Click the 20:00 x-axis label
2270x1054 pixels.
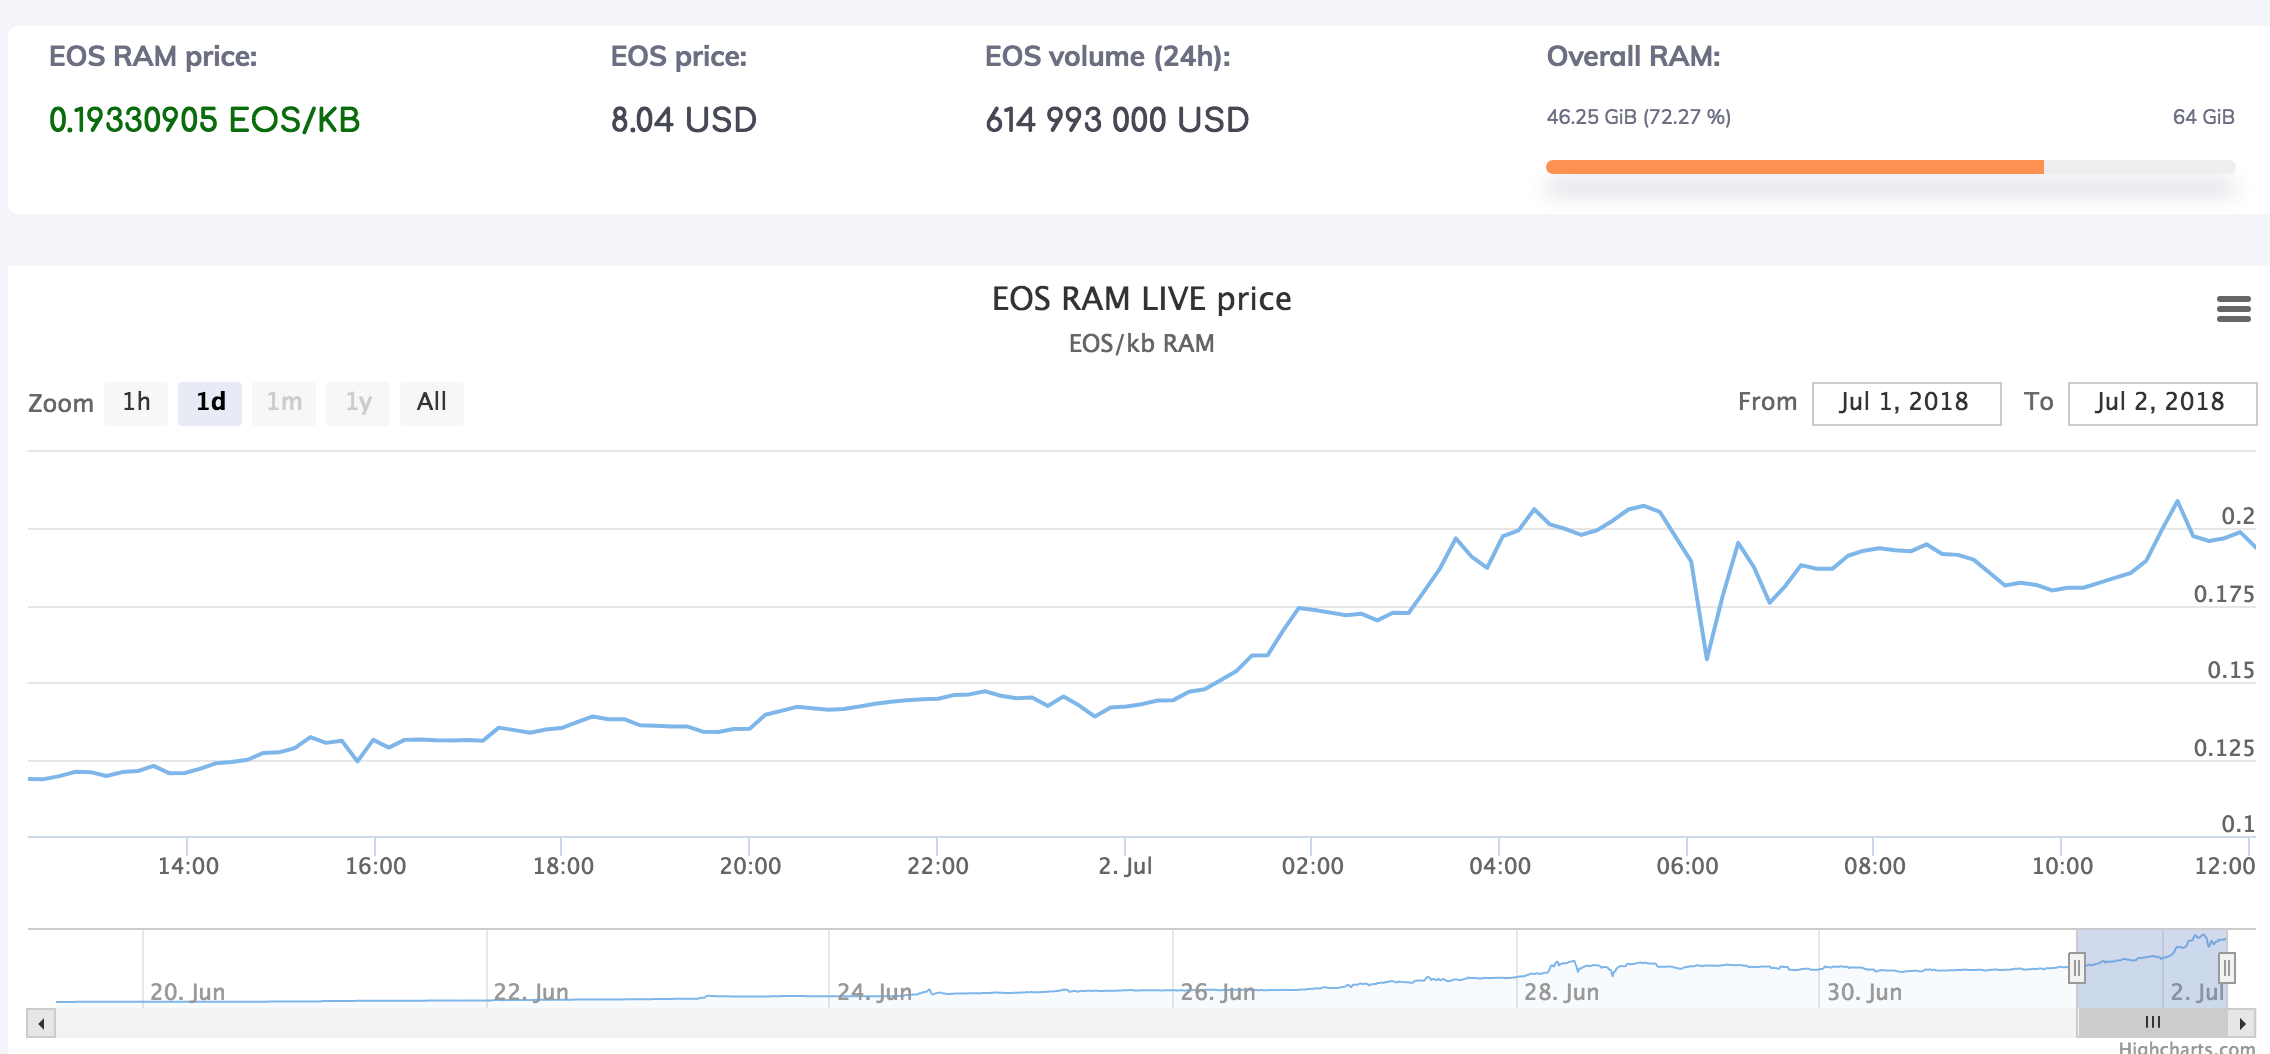click(x=750, y=866)
